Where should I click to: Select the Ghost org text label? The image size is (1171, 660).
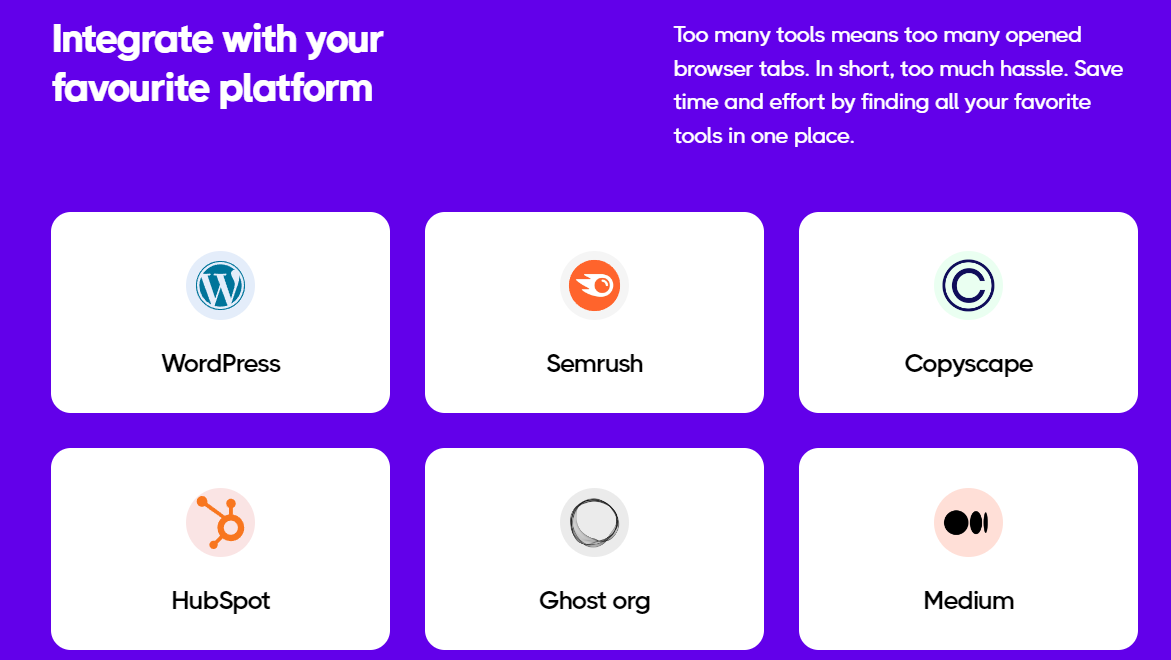594,600
